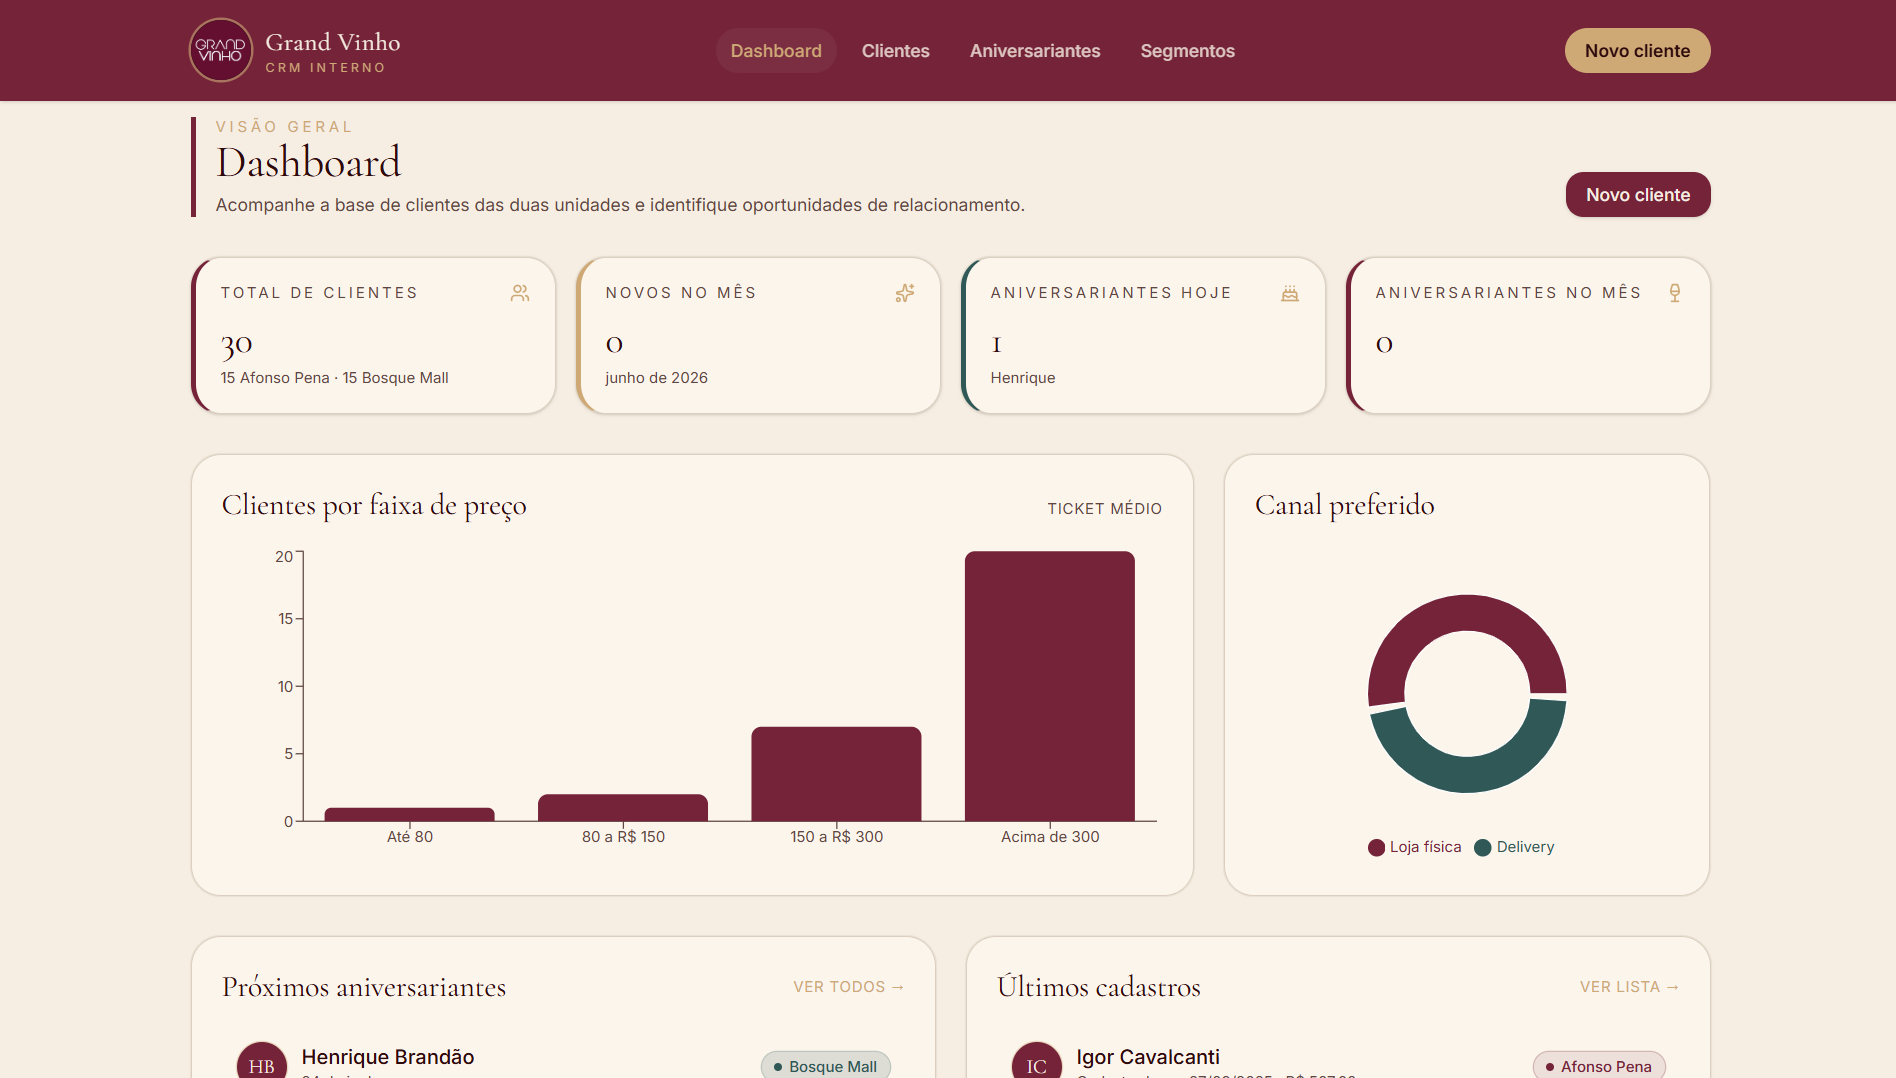
Task: Click 'Henrique' in Aniversariantes Hoje card
Action: point(1023,378)
